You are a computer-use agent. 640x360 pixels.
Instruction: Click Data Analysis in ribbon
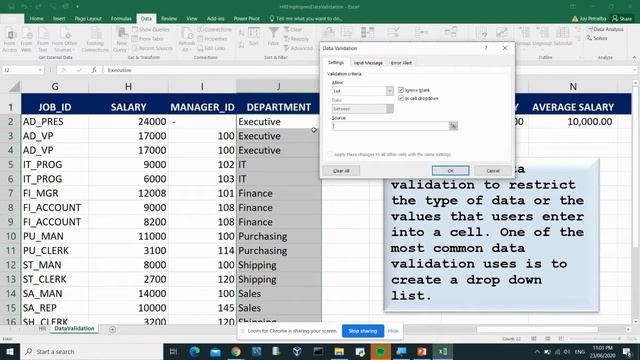(x=605, y=29)
